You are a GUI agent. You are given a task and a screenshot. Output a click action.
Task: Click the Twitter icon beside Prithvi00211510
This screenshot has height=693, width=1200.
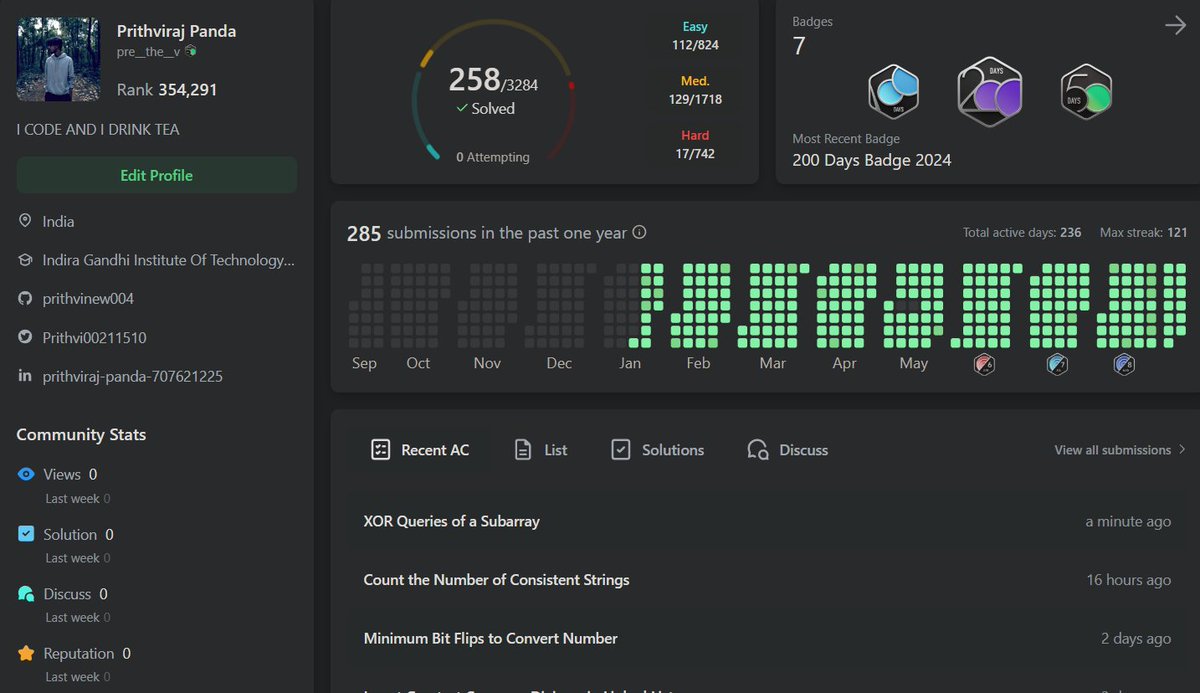pyautogui.click(x=25, y=337)
